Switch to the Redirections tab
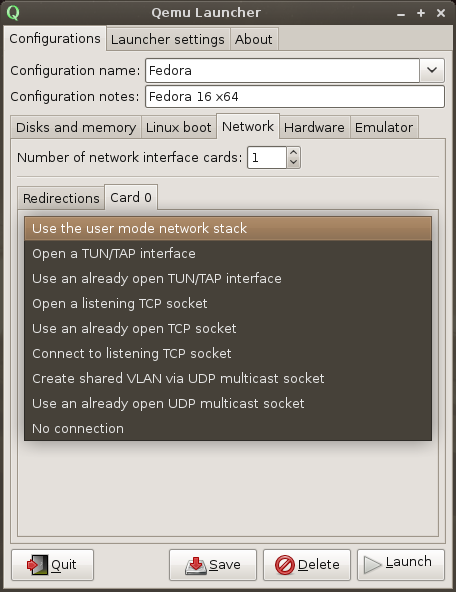 tap(61, 198)
